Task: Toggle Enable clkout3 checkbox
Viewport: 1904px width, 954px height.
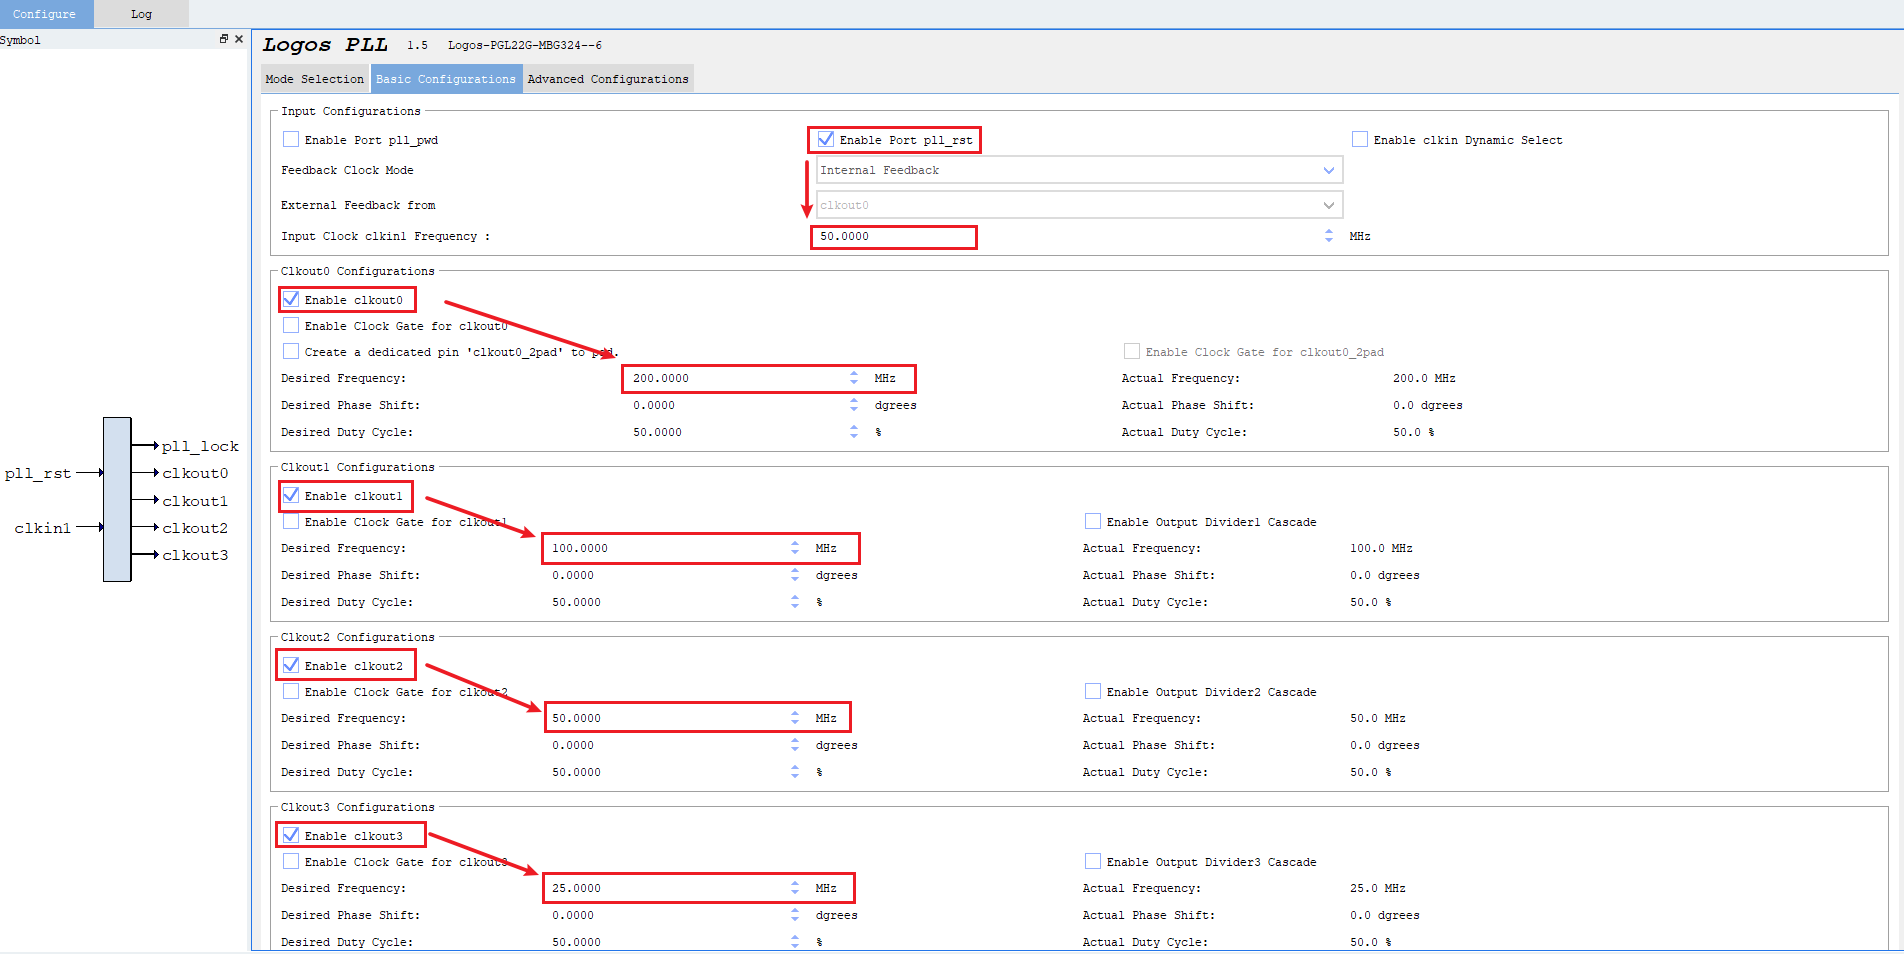Action: coord(291,835)
